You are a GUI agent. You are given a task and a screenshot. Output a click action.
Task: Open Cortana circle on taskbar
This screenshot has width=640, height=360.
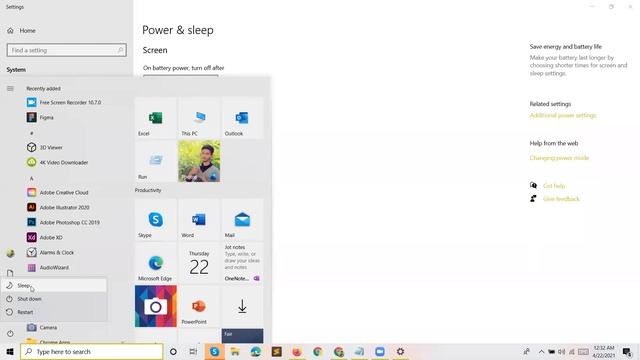173,351
